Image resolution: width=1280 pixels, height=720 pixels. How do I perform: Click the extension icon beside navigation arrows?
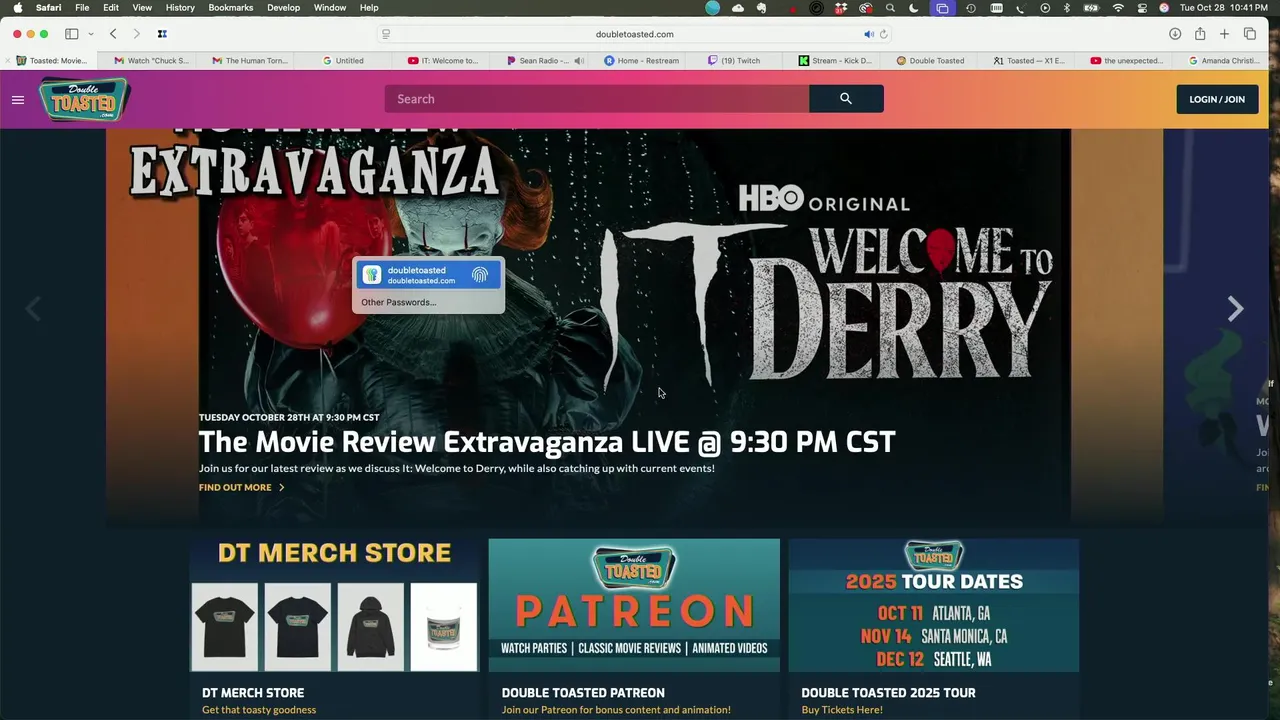pyautogui.click(x=162, y=34)
